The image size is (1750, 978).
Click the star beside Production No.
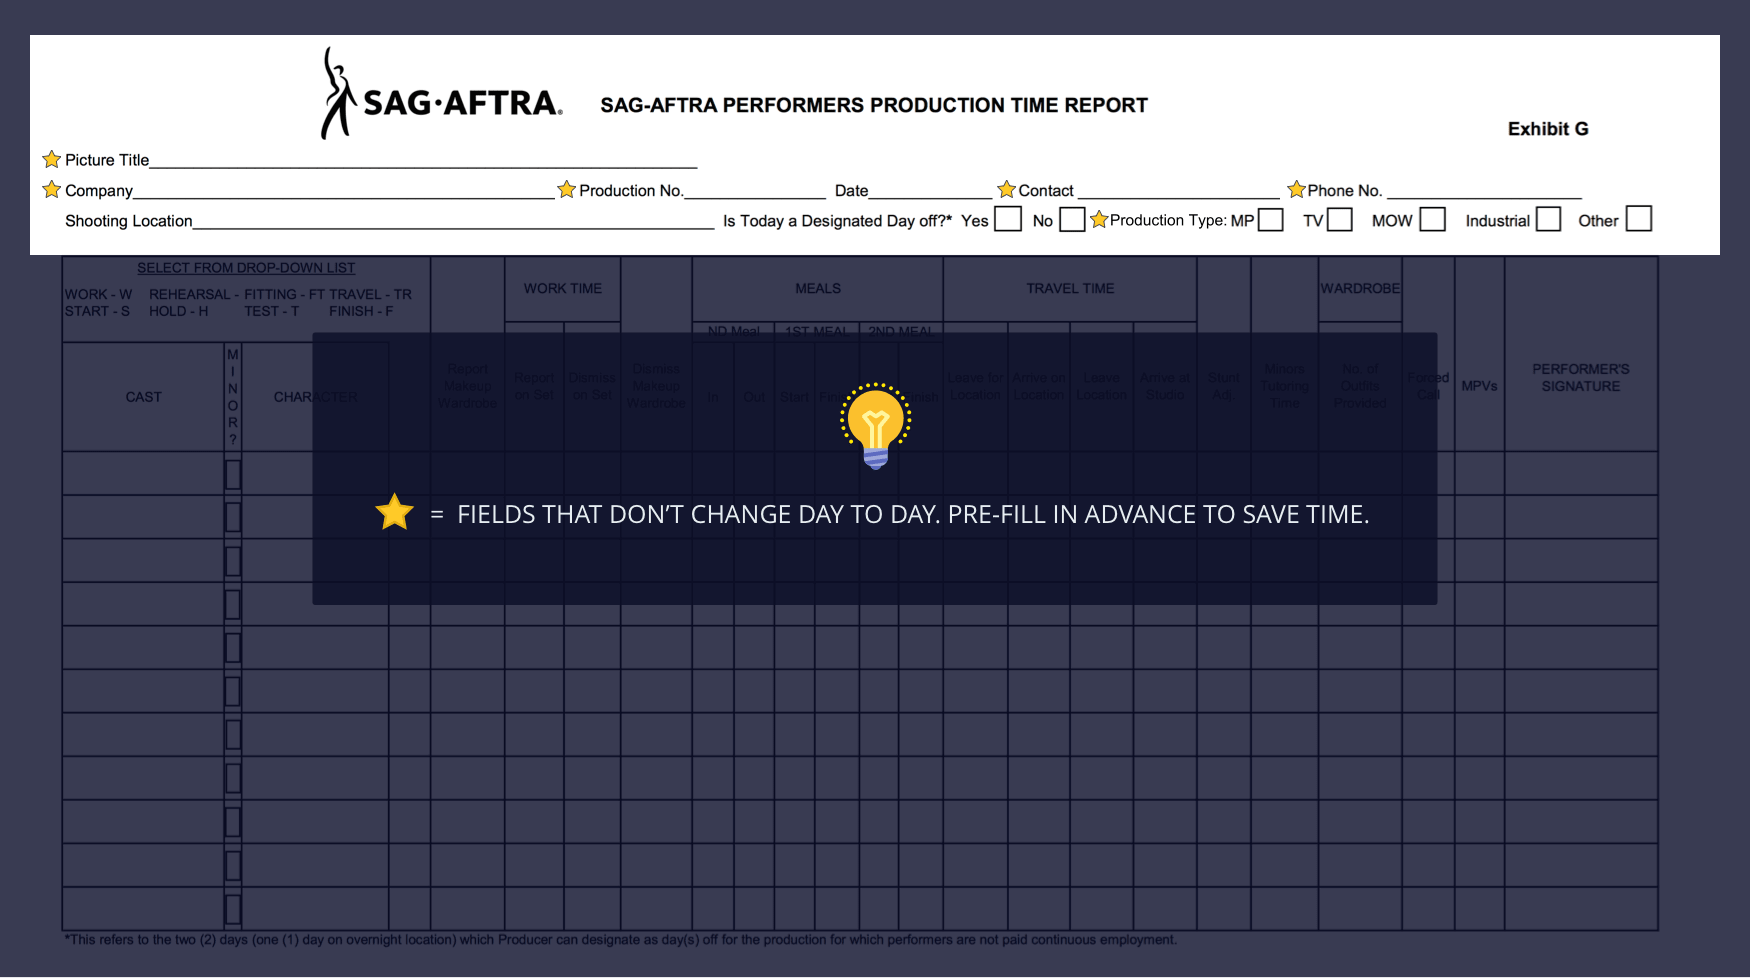point(567,189)
